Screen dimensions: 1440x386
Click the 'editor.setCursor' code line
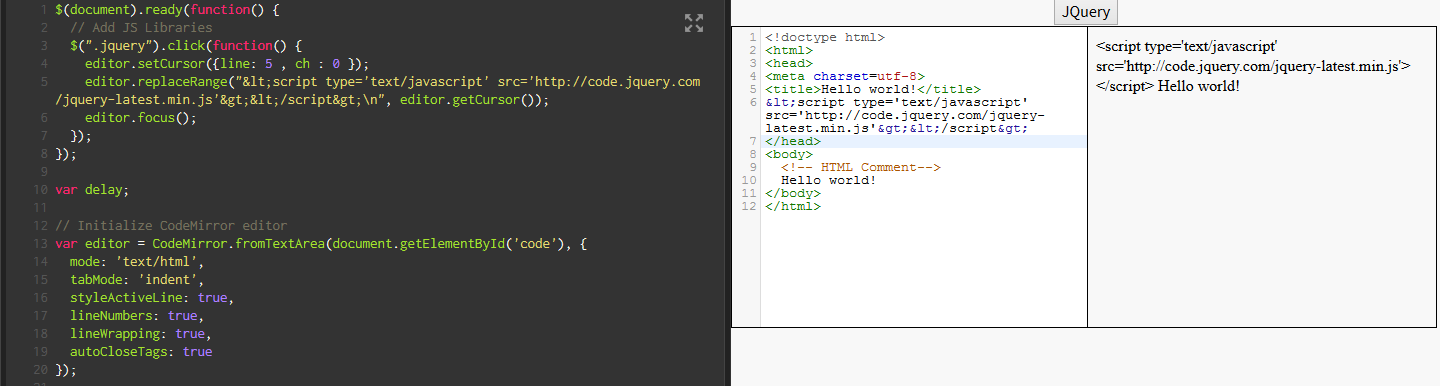click(x=227, y=64)
